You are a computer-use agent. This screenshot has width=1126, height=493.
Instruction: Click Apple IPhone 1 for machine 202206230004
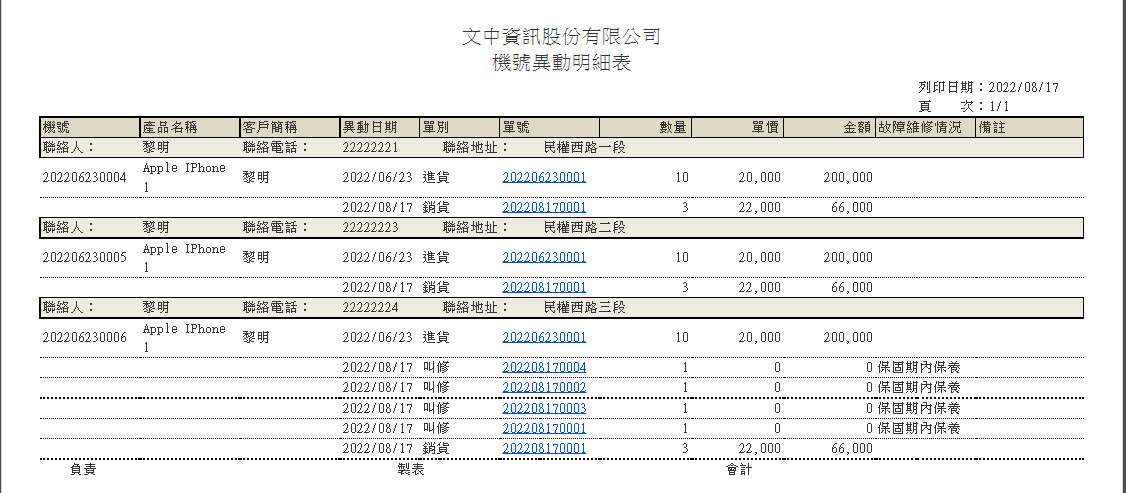[185, 177]
